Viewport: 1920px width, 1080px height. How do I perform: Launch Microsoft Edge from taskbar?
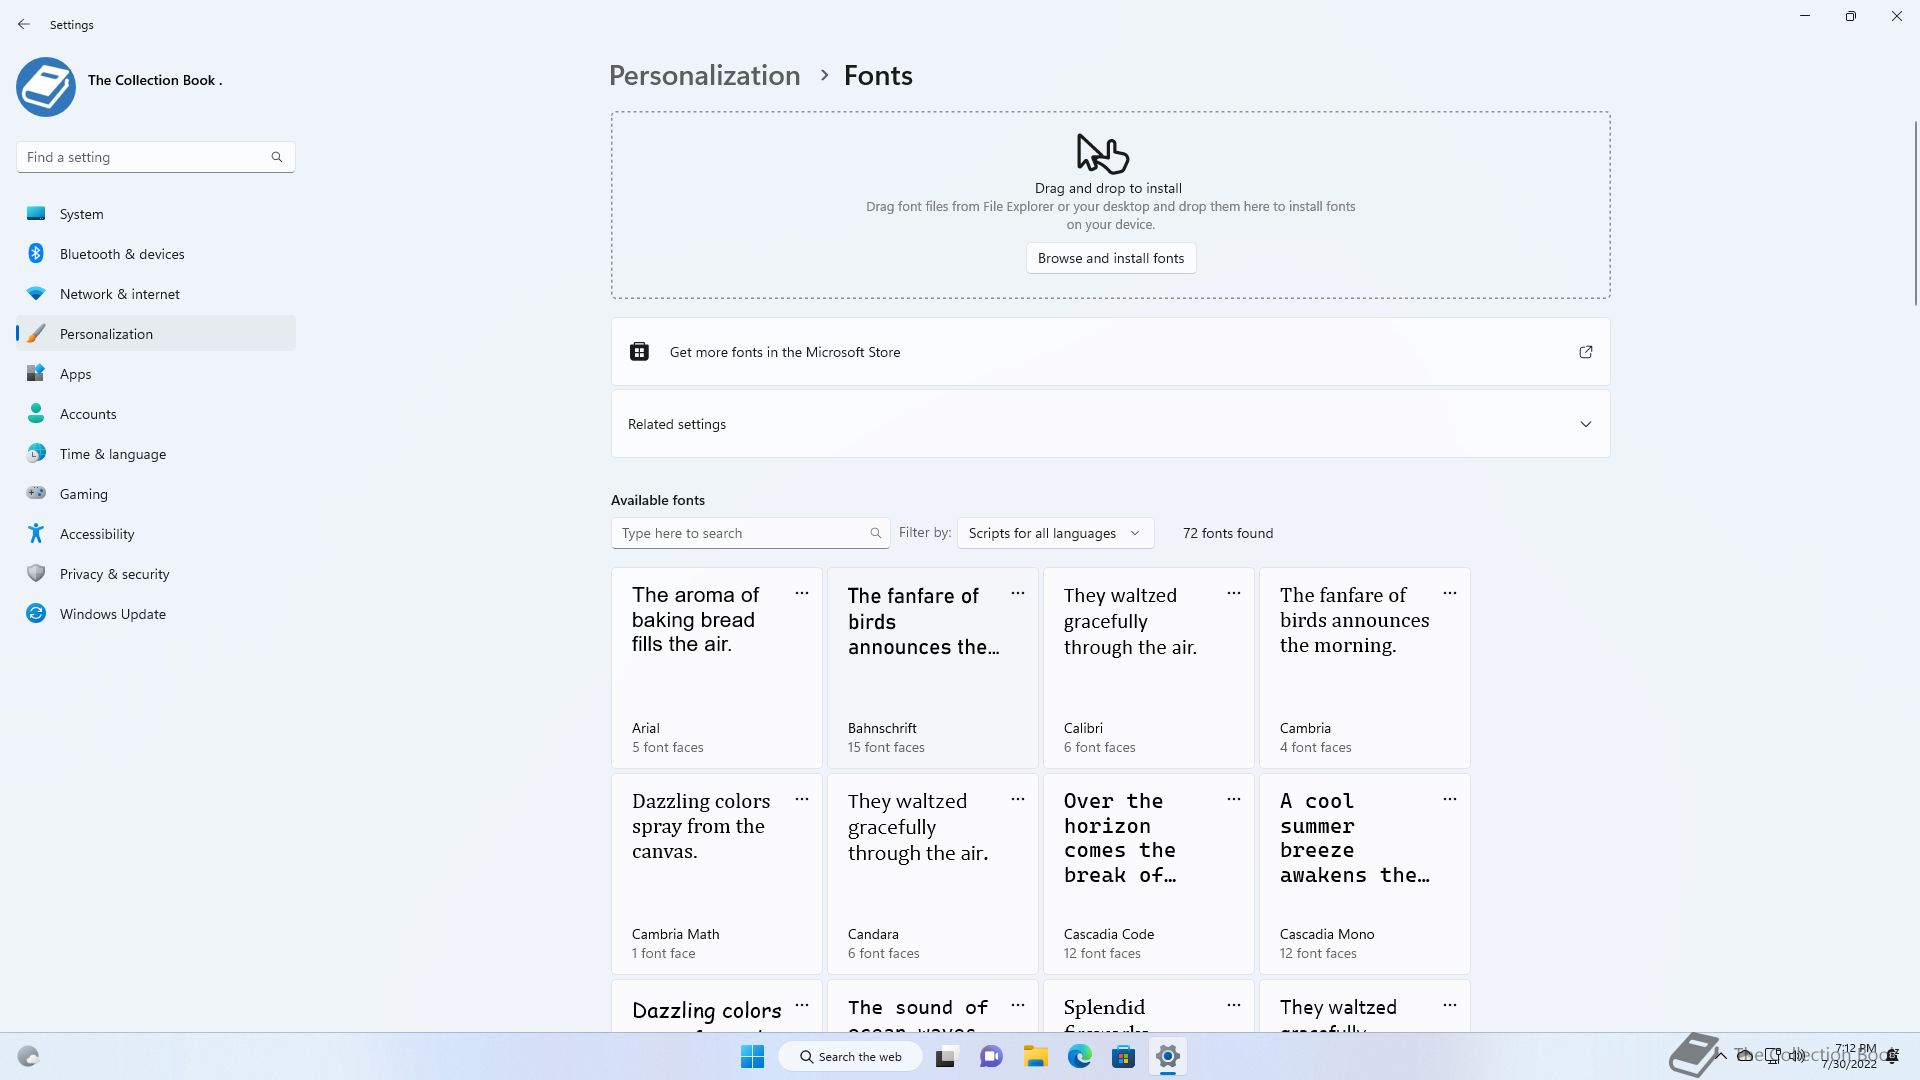1079,1056
